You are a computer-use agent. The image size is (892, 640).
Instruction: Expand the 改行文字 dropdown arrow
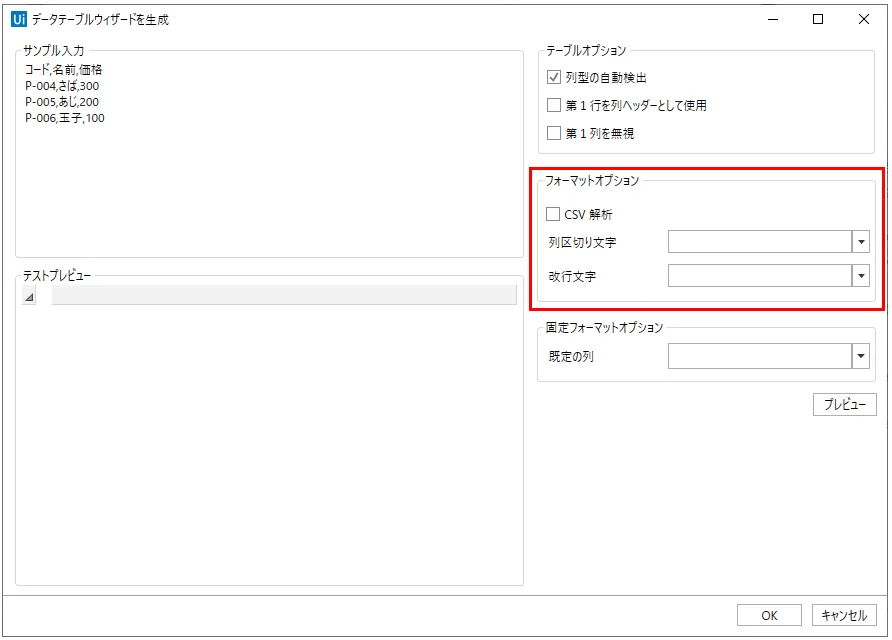coord(860,276)
